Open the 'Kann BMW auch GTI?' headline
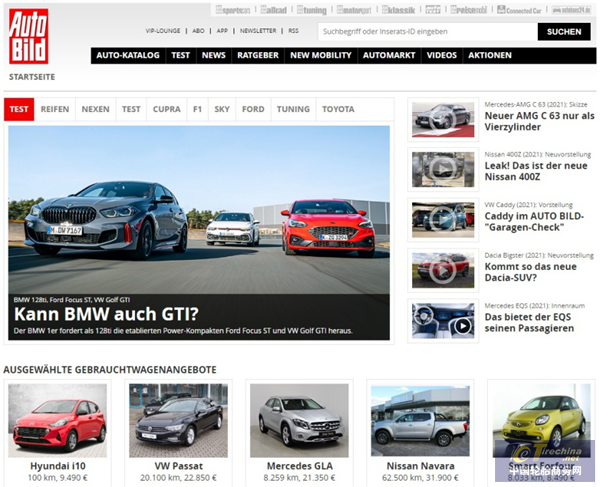 tap(106, 314)
